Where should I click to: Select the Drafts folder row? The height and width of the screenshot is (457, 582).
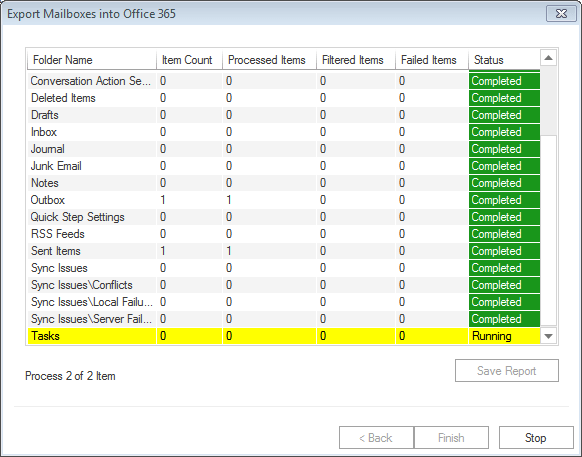tap(284, 115)
